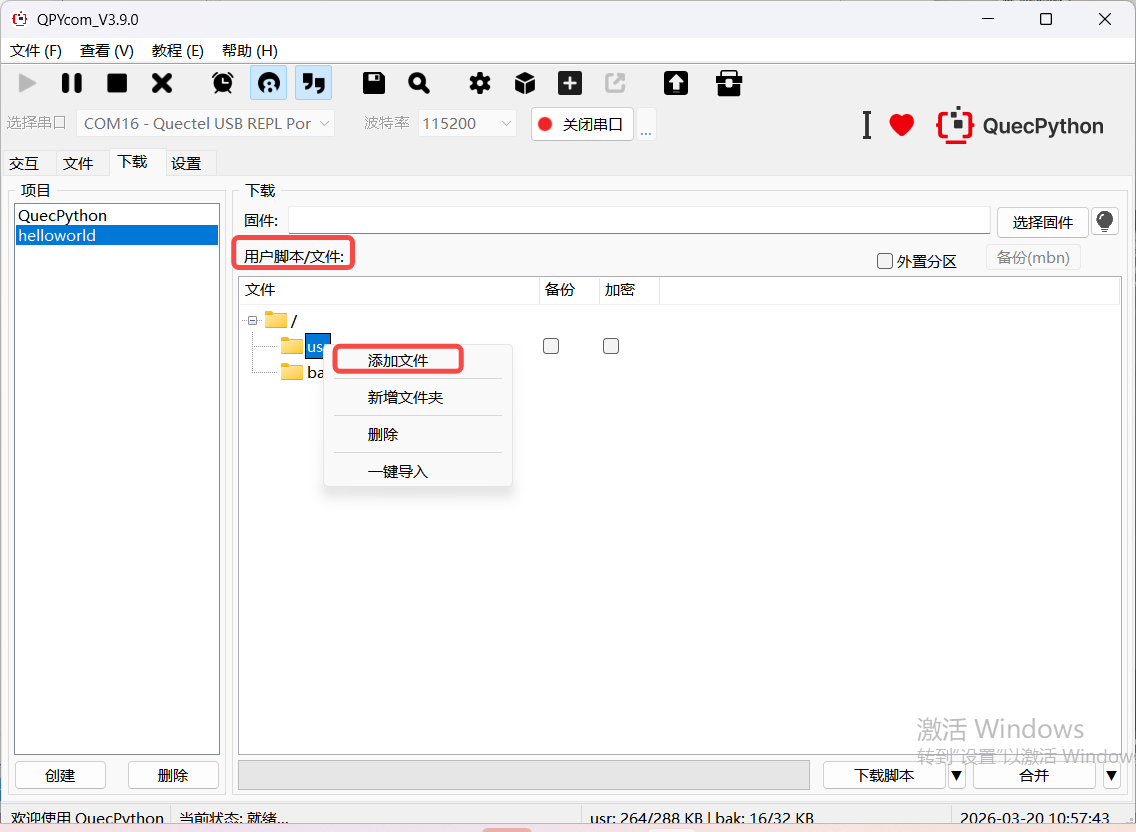Click the alarm clock toolbar icon
This screenshot has width=1136, height=832.
[223, 83]
